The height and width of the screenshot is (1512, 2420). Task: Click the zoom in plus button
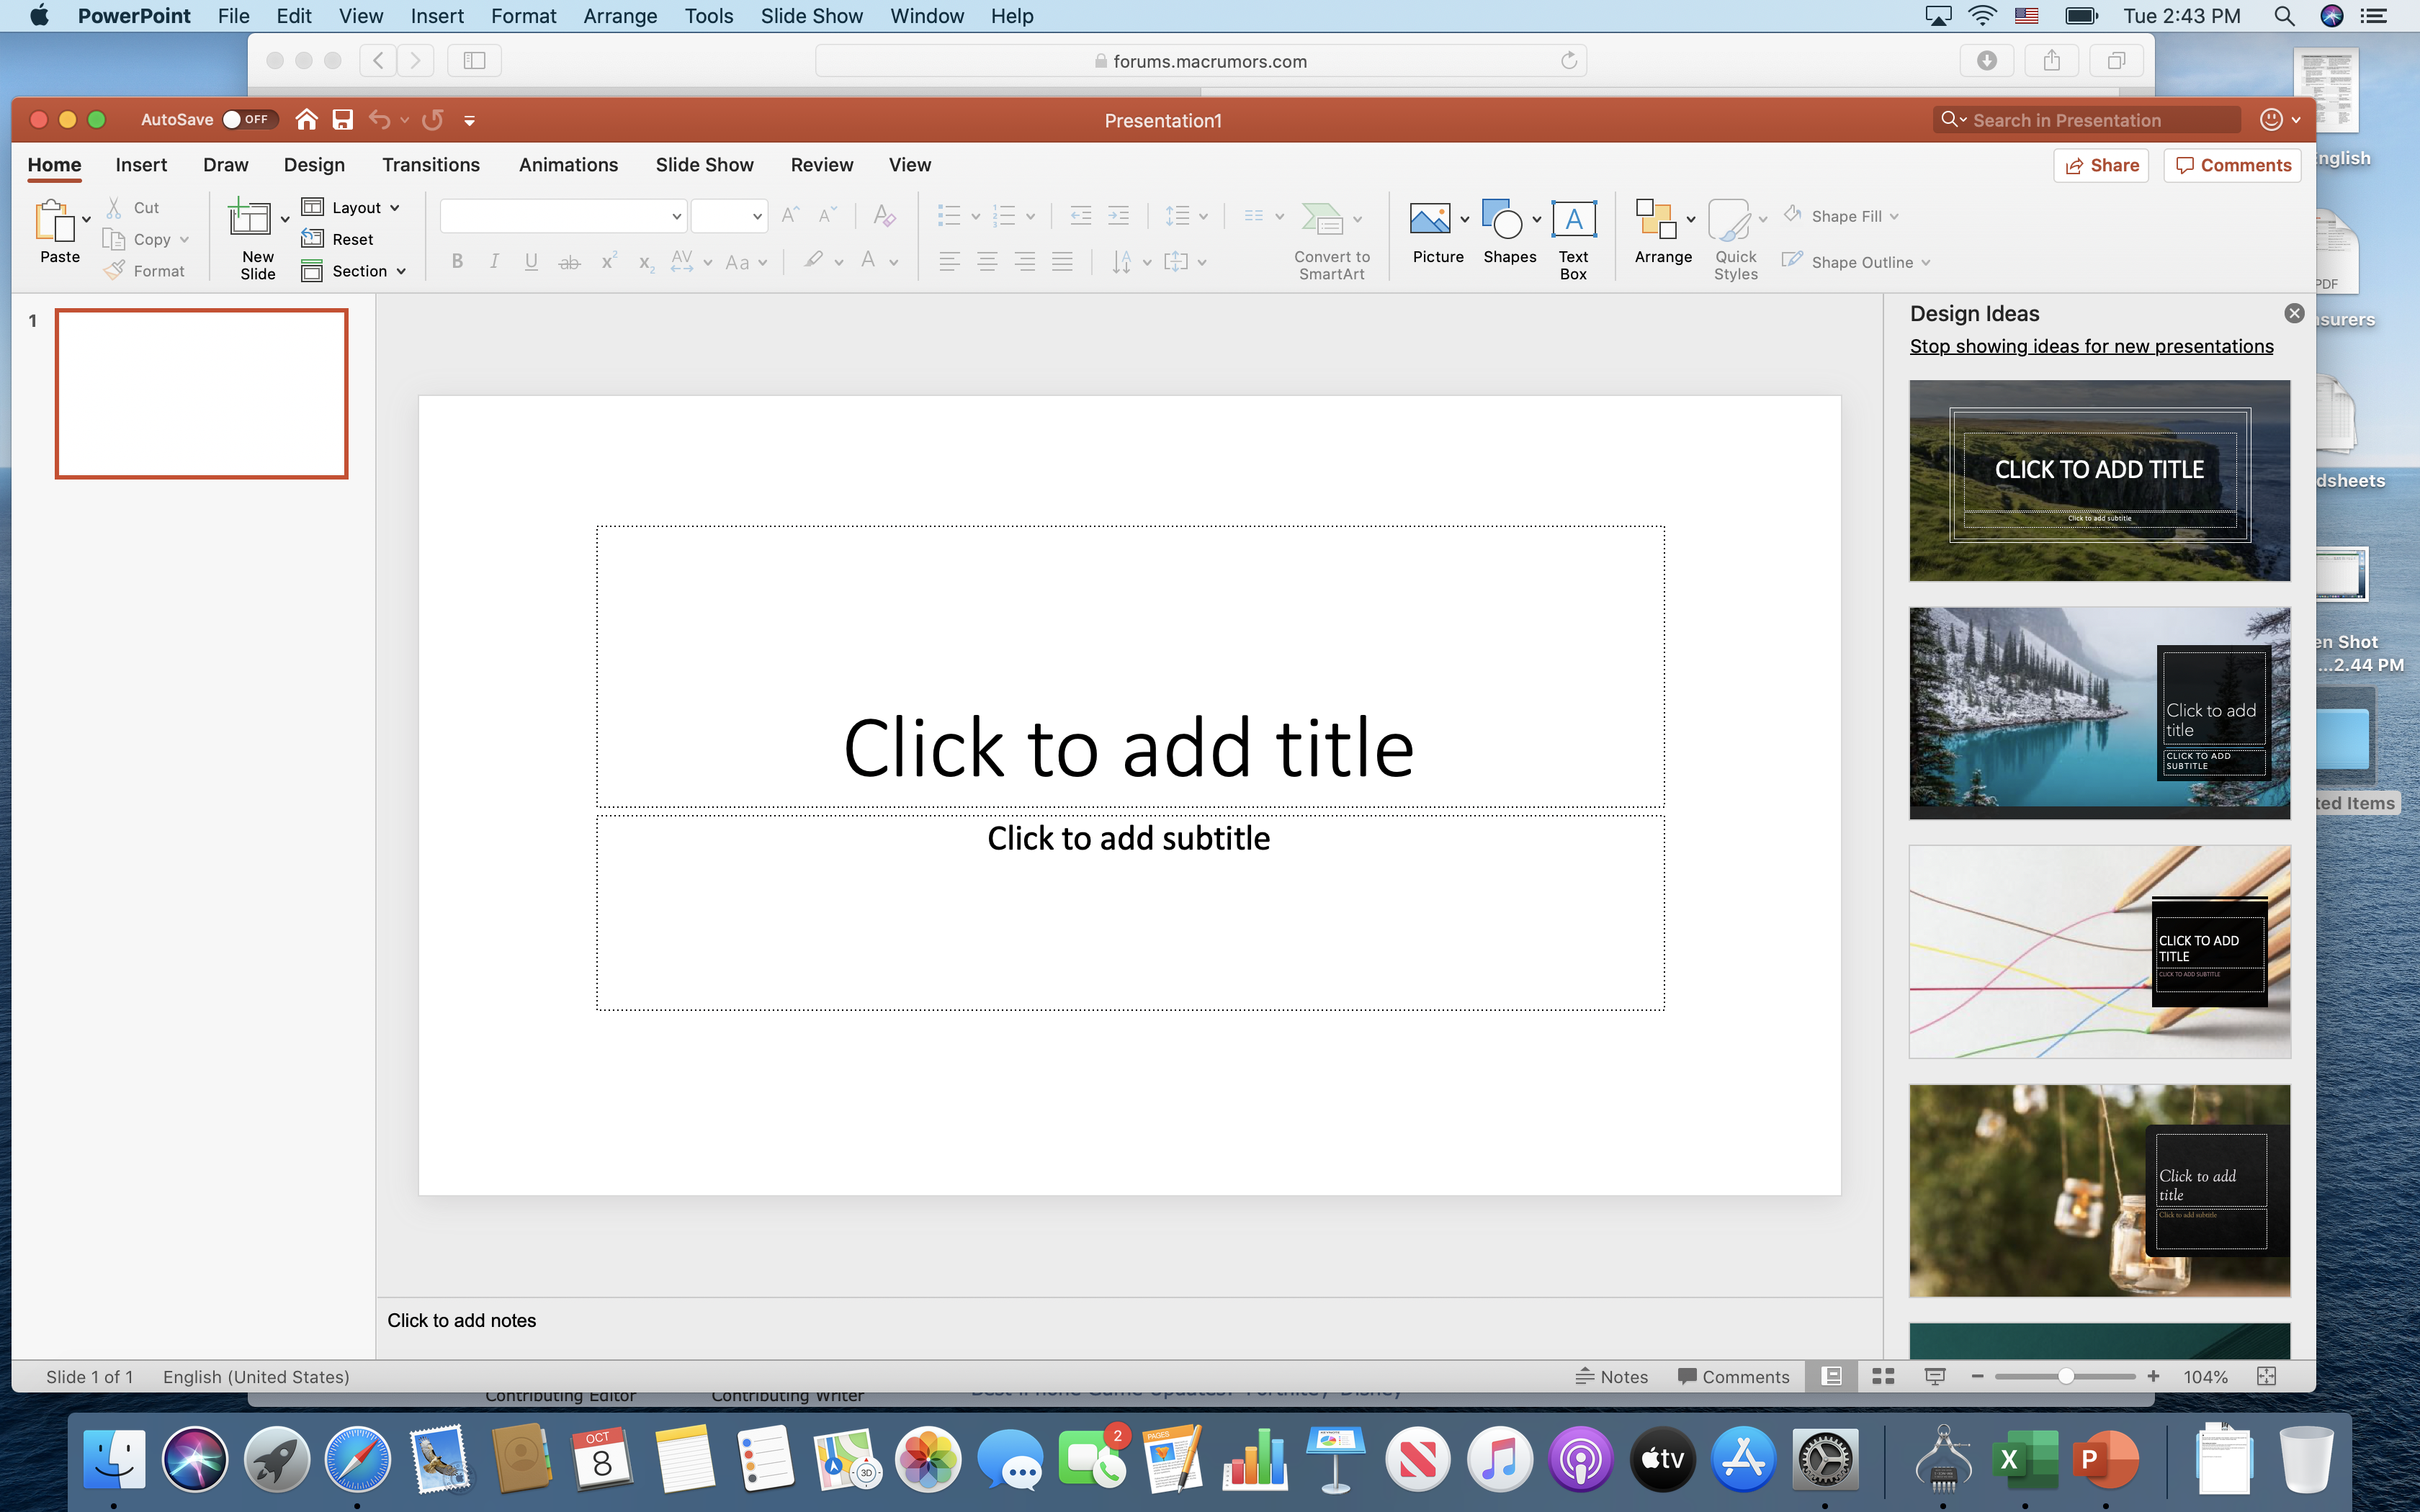(x=2153, y=1377)
